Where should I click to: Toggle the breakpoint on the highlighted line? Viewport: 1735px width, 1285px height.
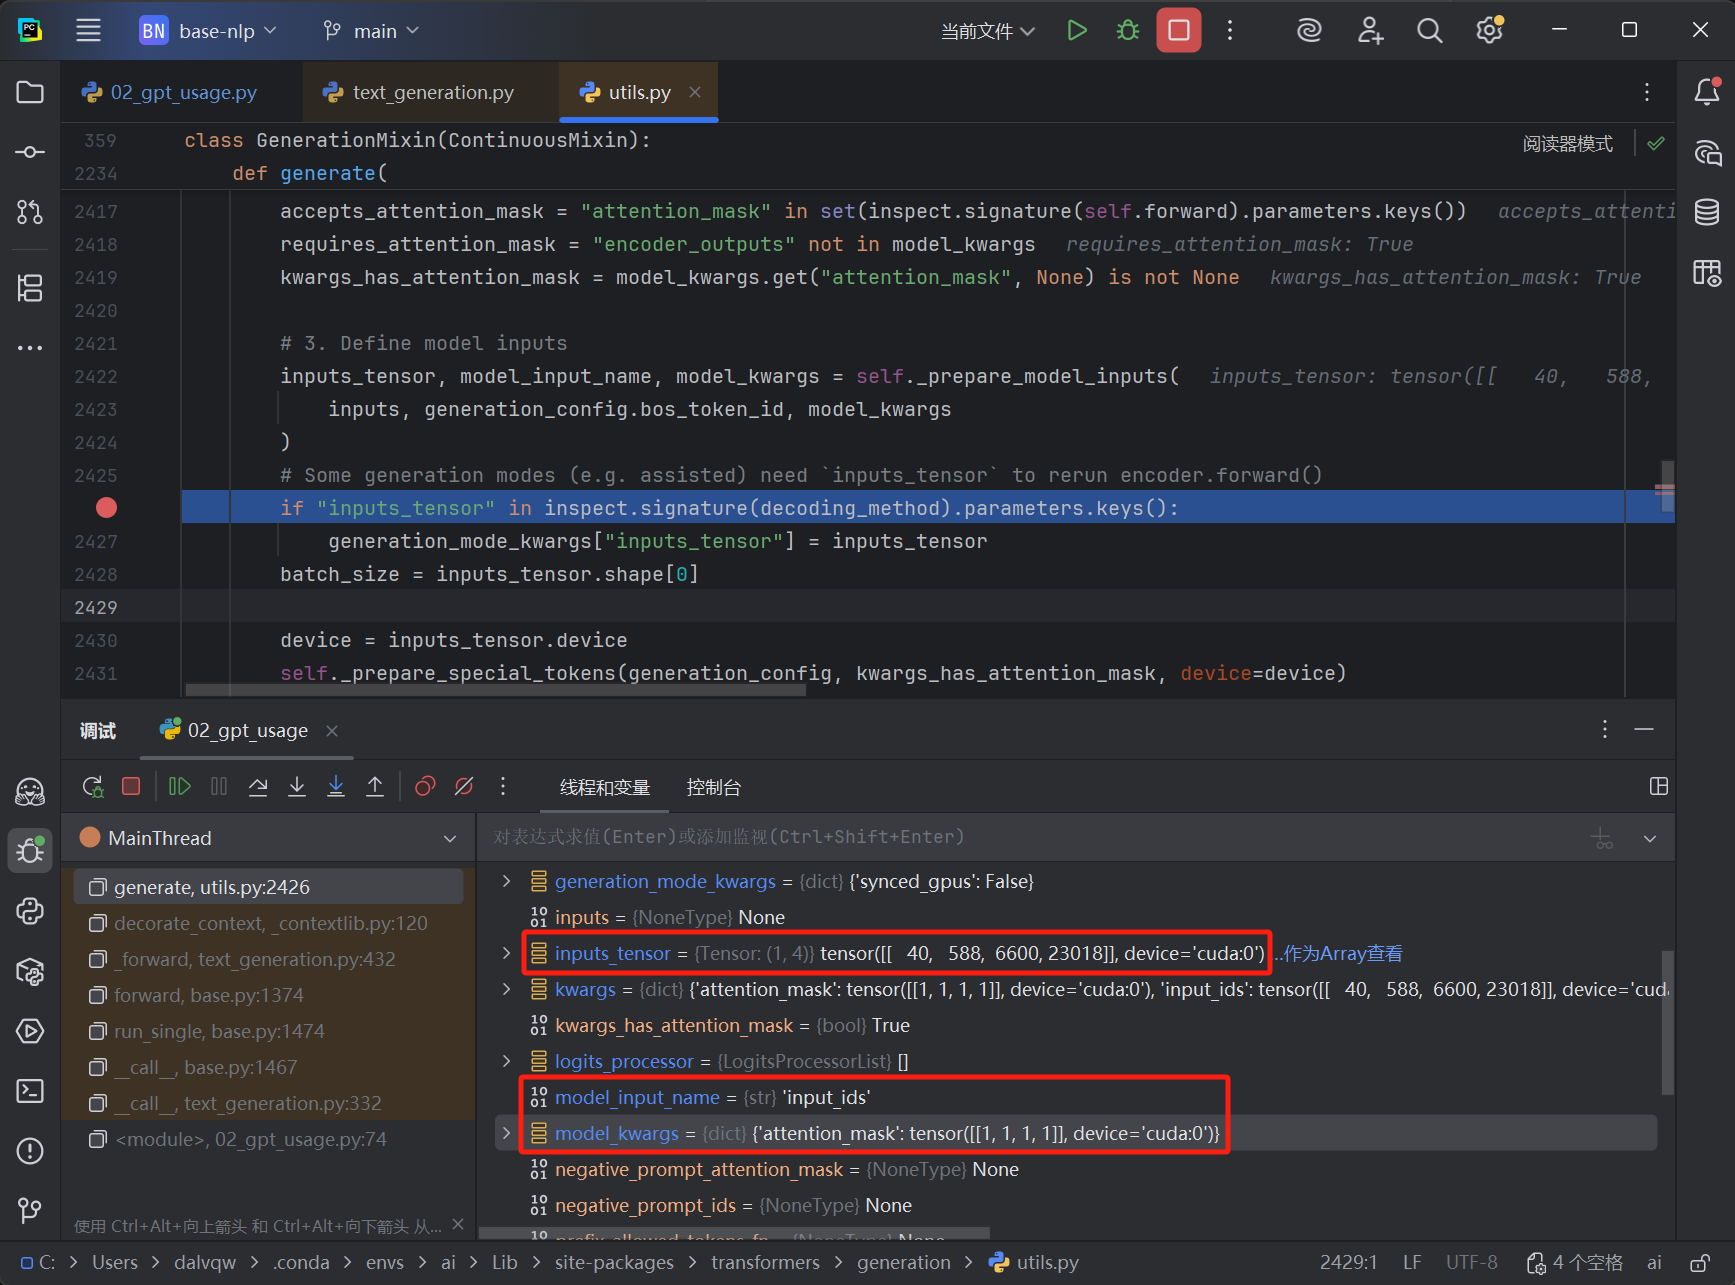(x=106, y=508)
